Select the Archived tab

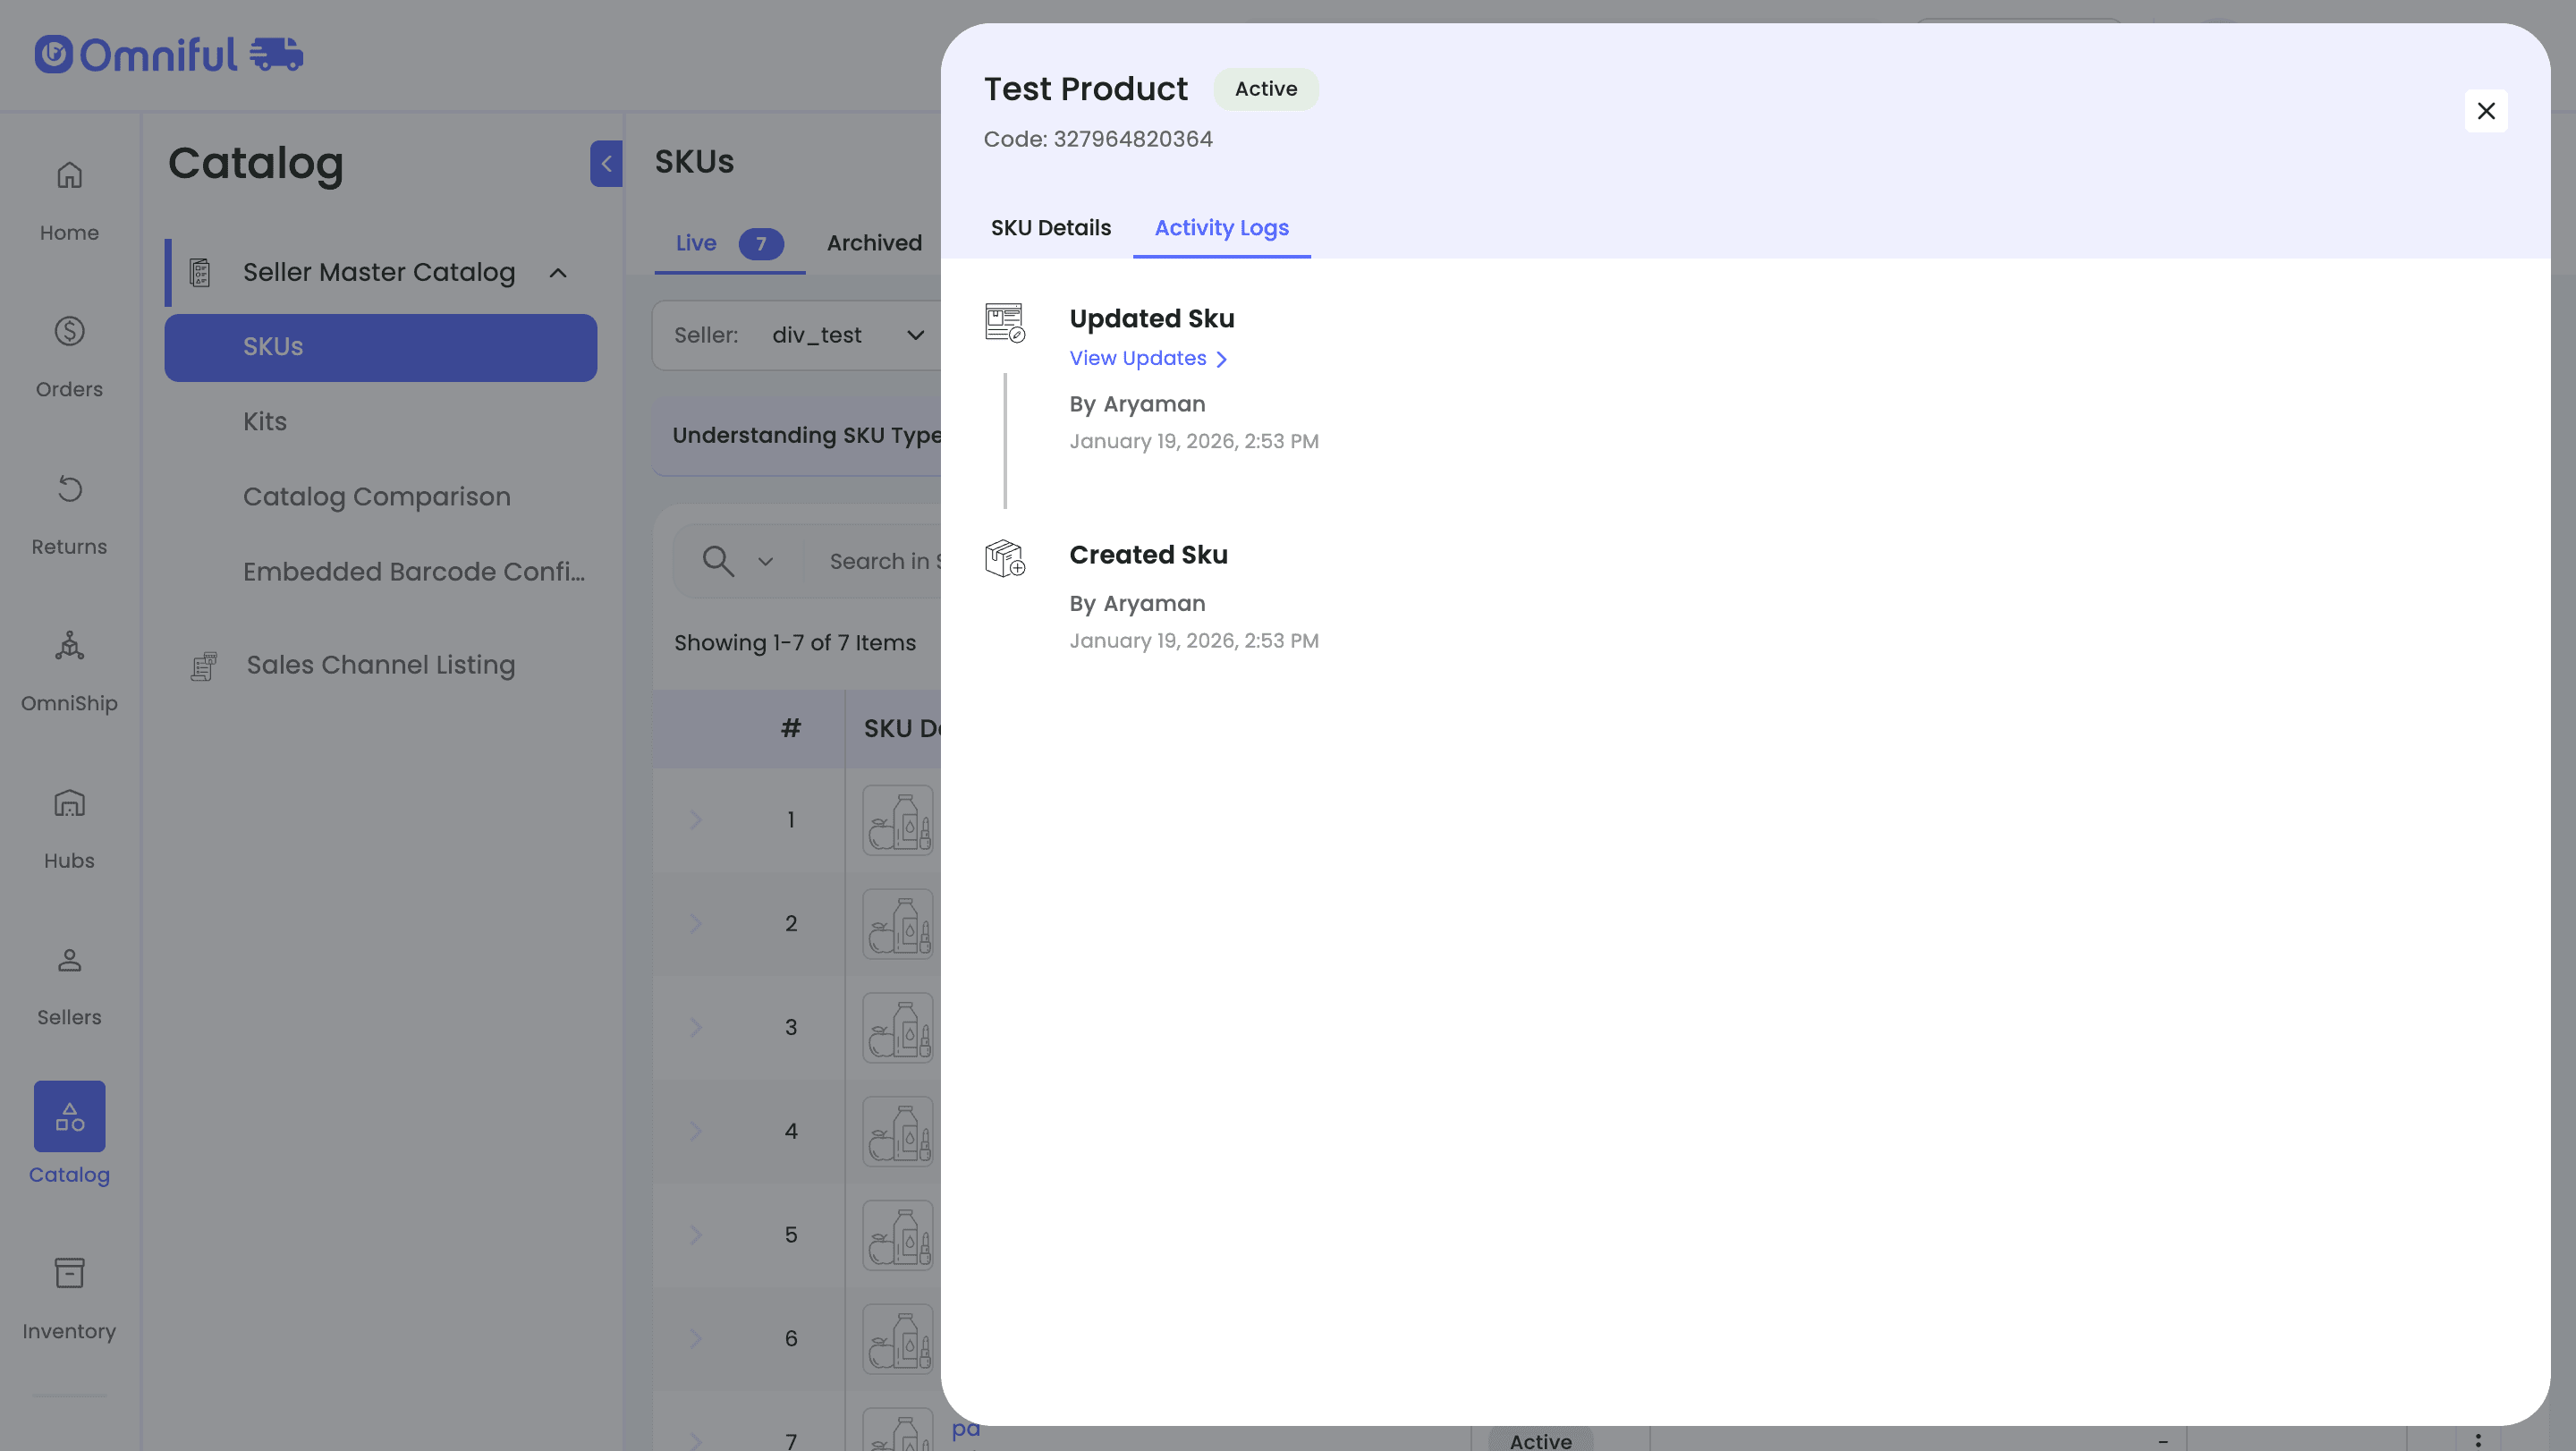pyautogui.click(x=874, y=243)
